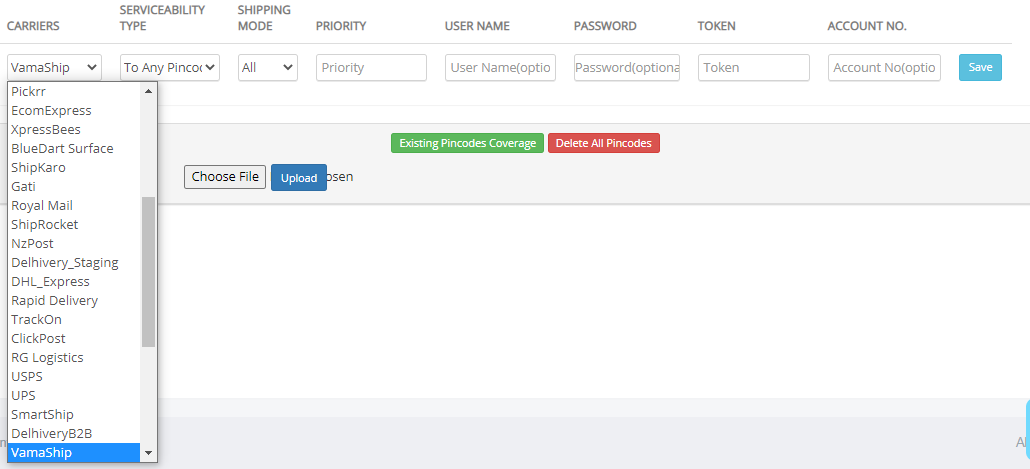Pick USPS from the carrier list

click(x=74, y=377)
